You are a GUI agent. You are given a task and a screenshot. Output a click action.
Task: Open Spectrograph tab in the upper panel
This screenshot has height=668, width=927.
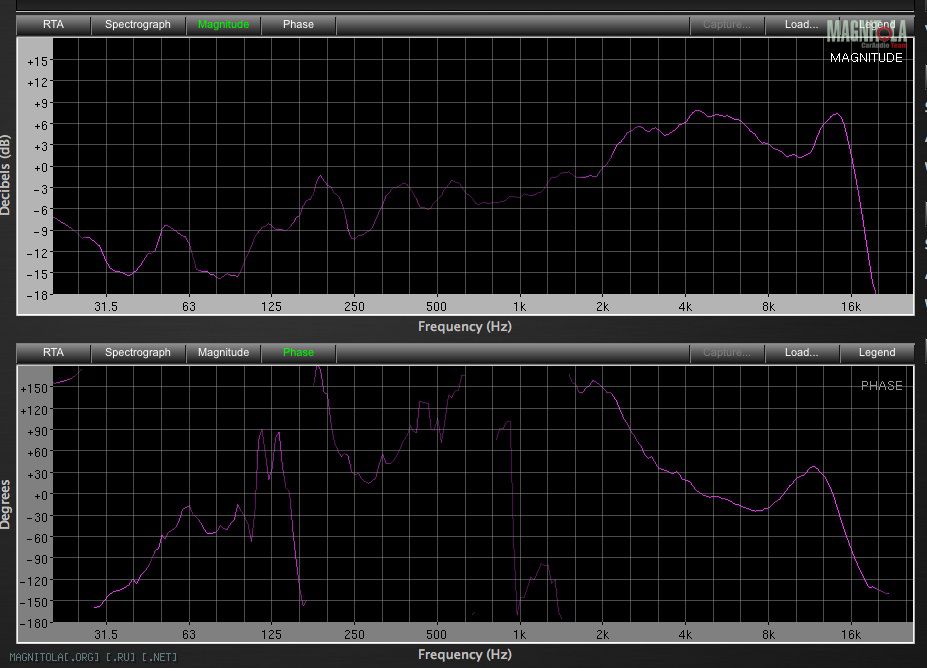point(138,24)
